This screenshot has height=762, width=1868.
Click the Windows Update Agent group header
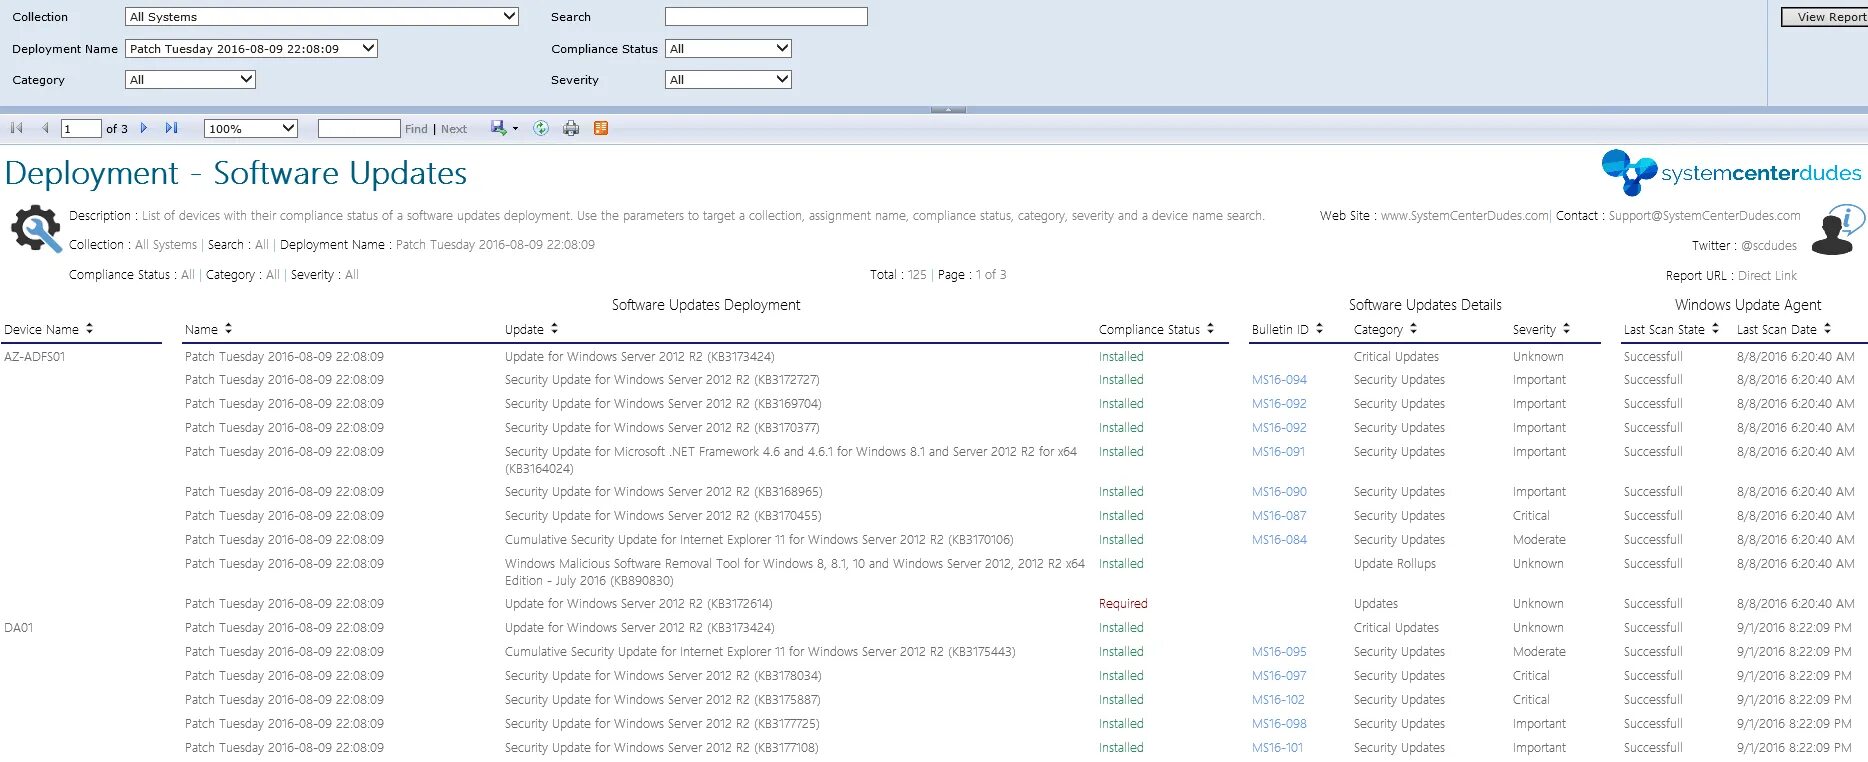pos(1748,305)
